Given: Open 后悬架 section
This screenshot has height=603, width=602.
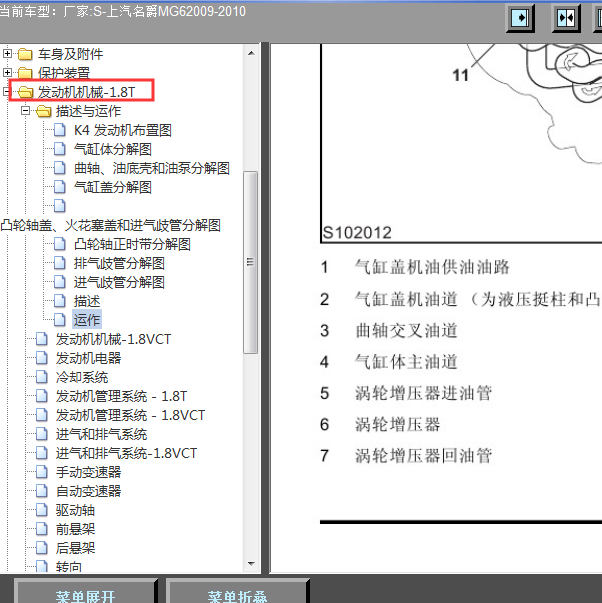Looking at the screenshot, I should pyautogui.click(x=75, y=548).
